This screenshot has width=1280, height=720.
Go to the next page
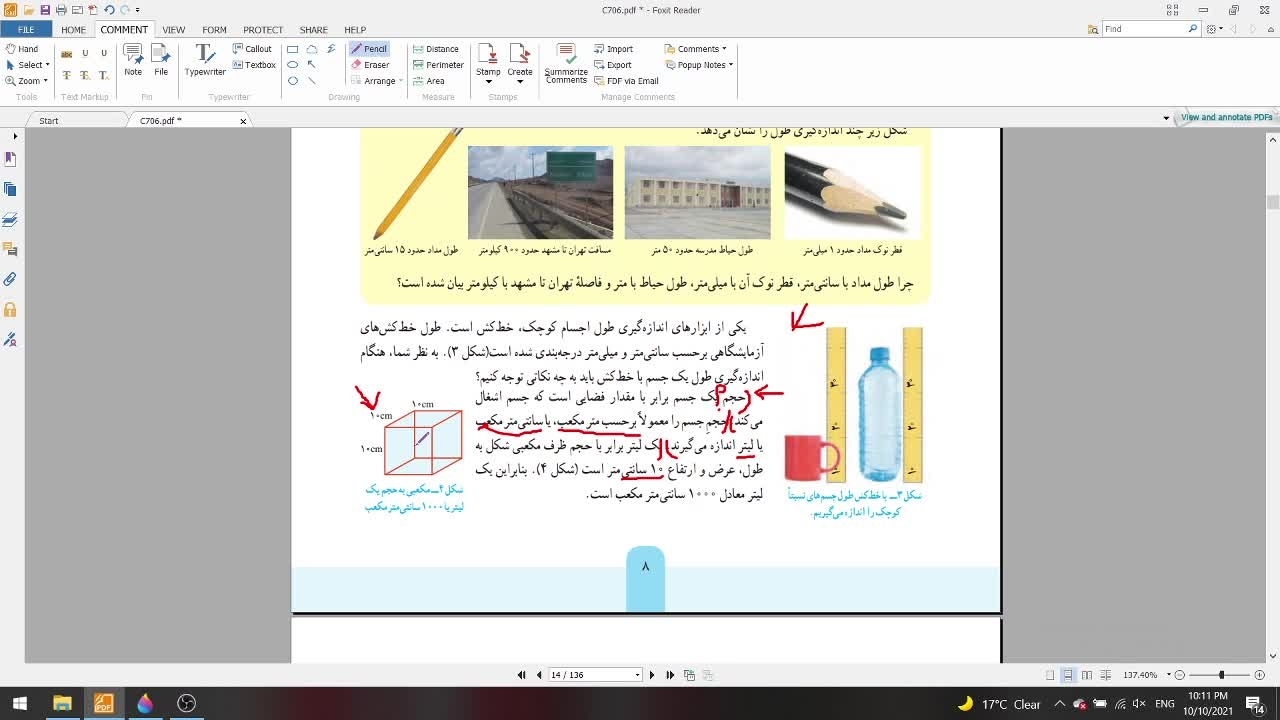click(652, 675)
